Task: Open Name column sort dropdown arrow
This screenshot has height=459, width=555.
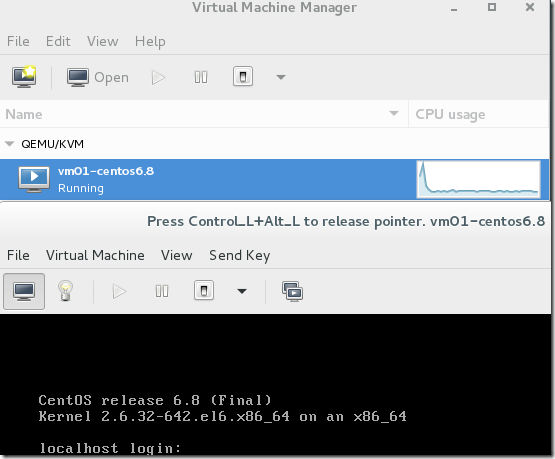Action: pos(394,114)
